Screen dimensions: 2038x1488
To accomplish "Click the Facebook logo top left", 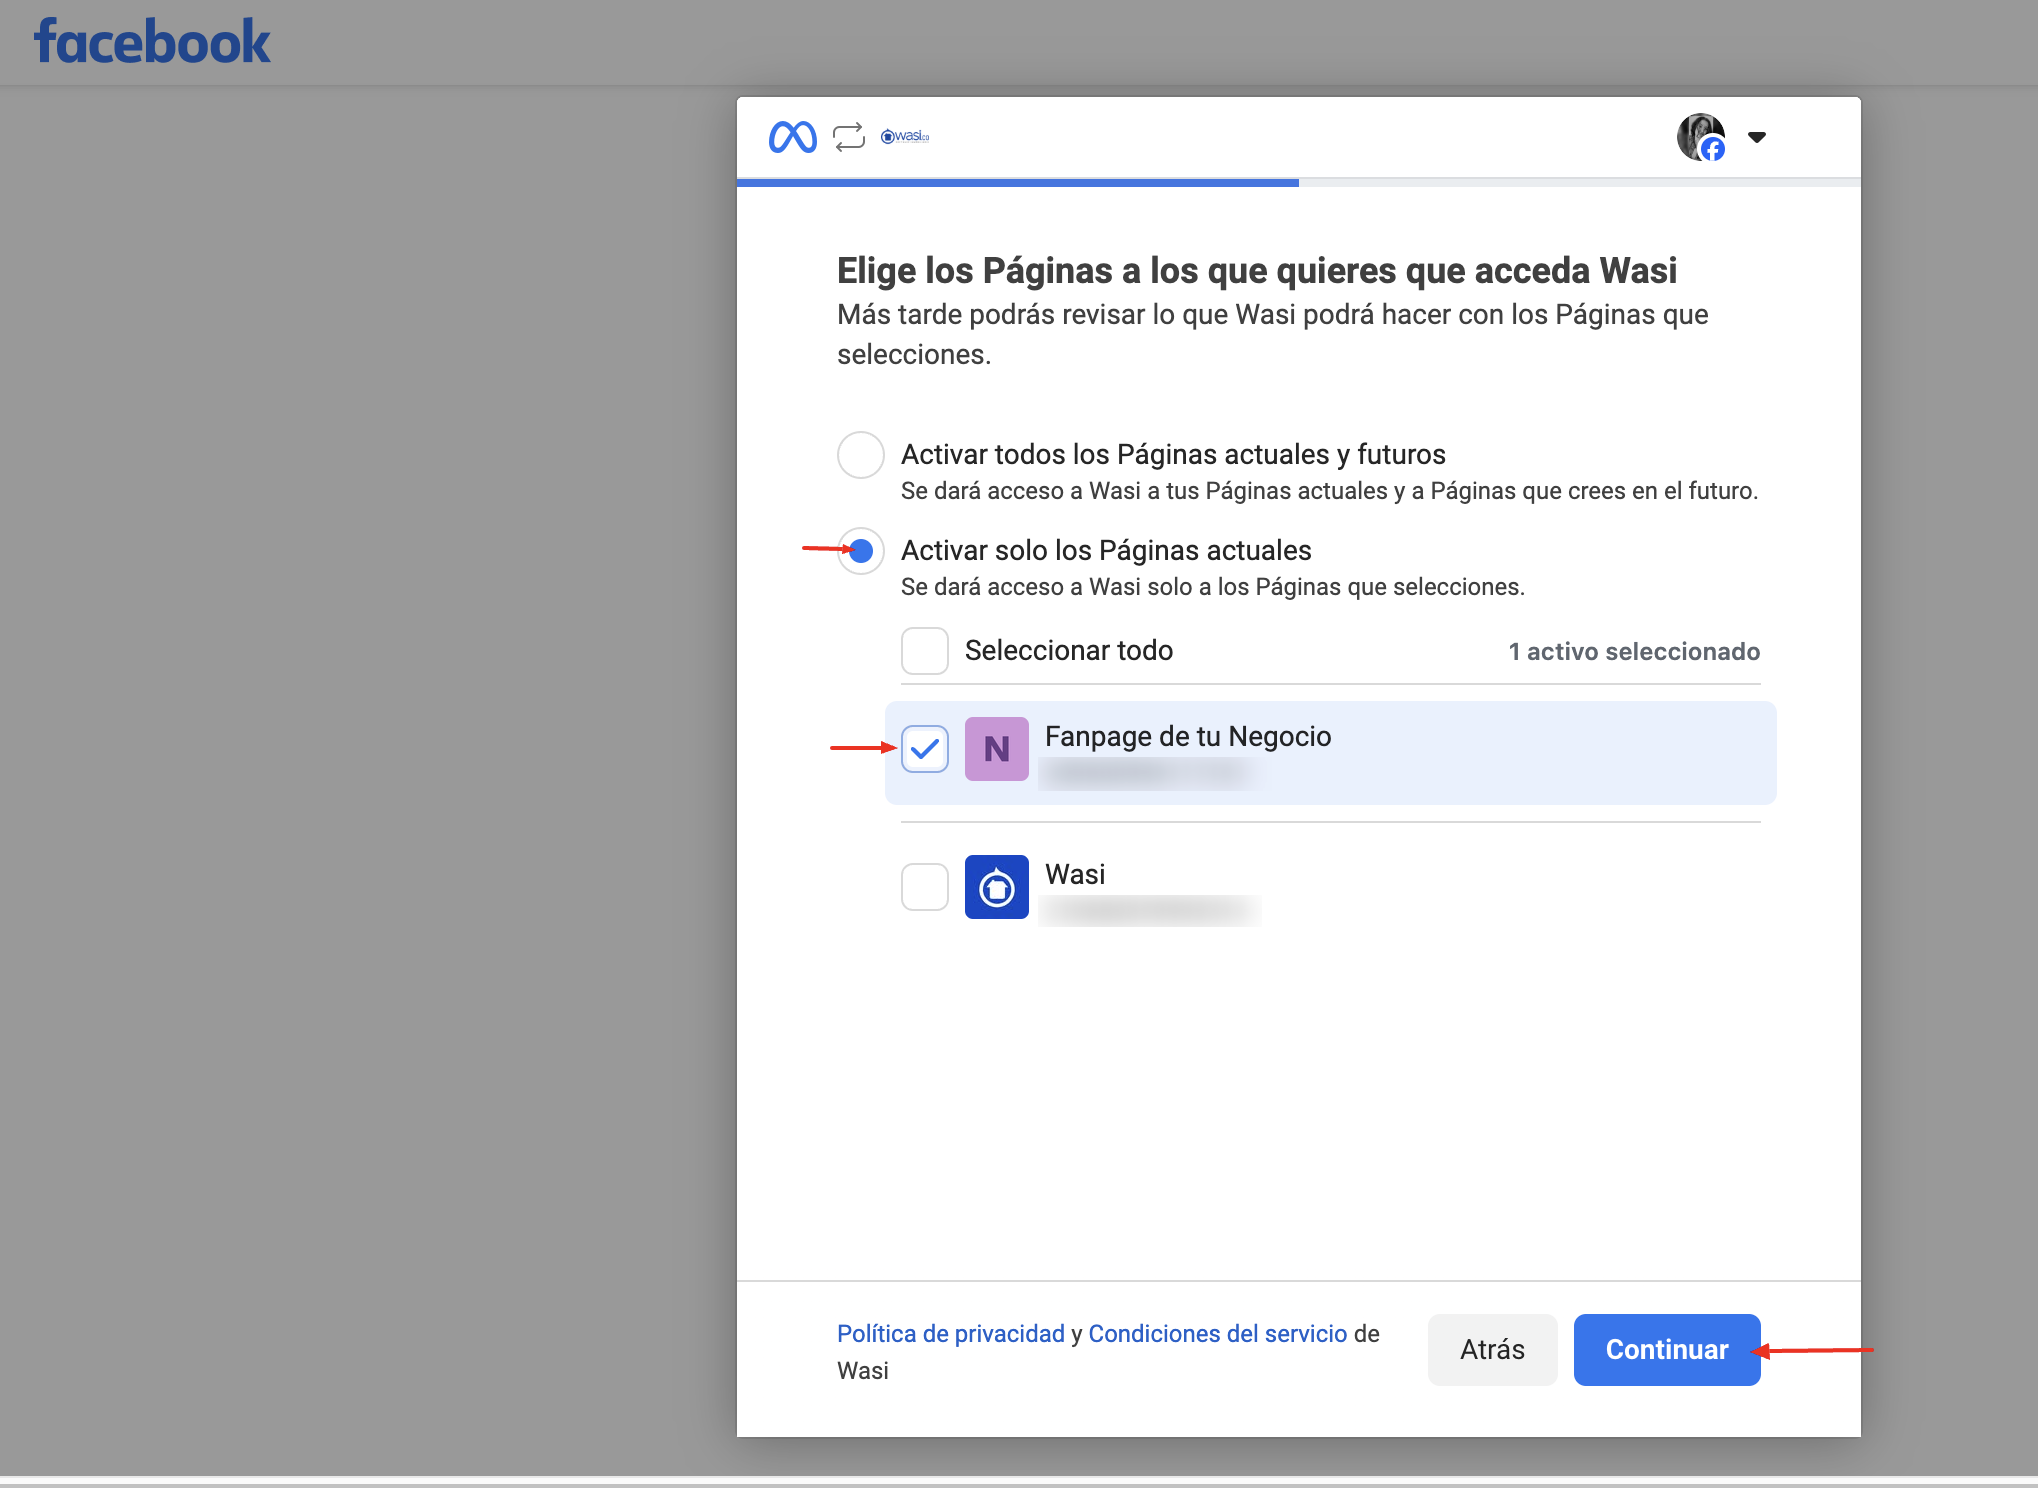I will (152, 42).
